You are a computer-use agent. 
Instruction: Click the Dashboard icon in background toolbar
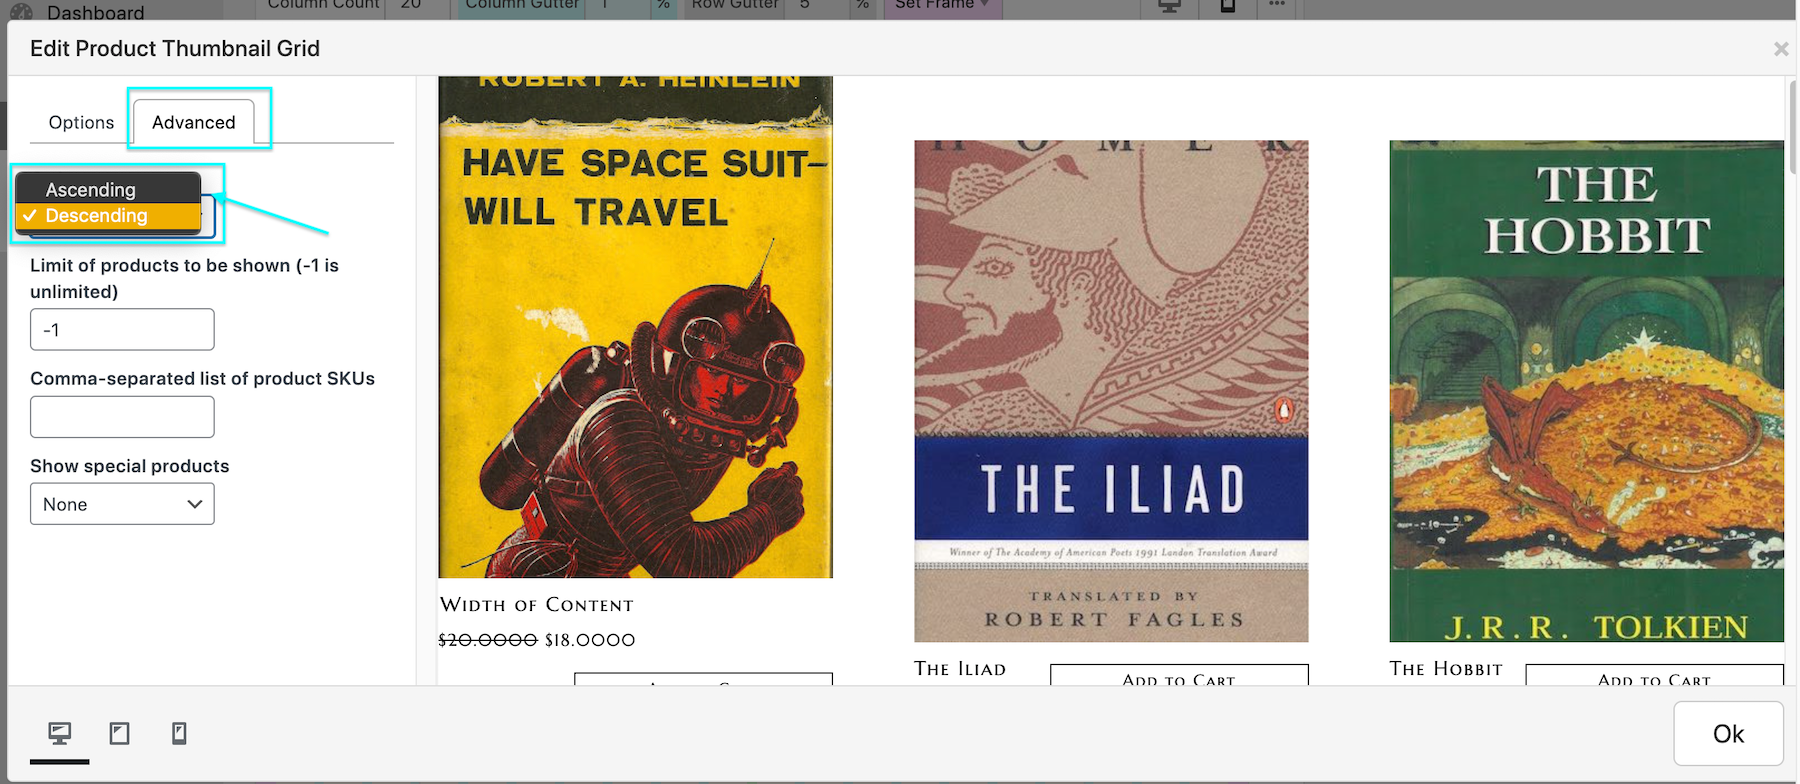coord(21,12)
